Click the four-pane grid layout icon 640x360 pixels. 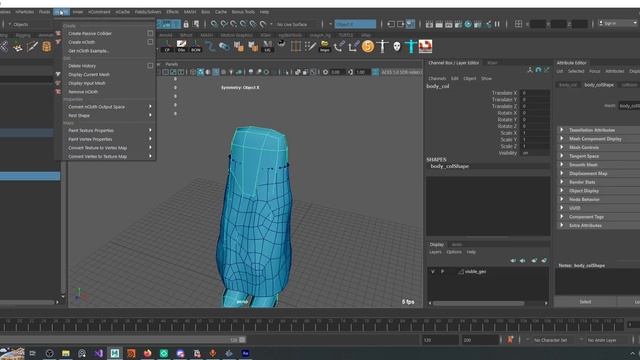tap(518, 24)
